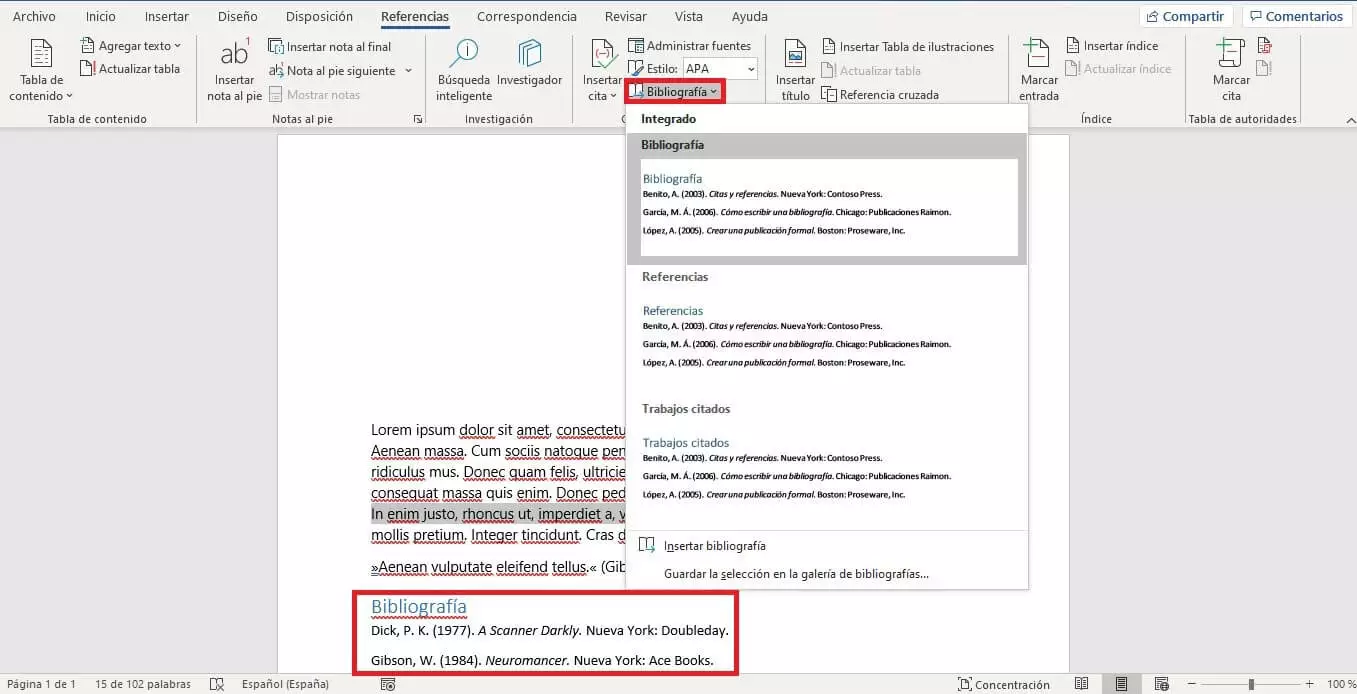The width and height of the screenshot is (1357, 694).
Task: Expand the Agregar texto dropdown
Action: click(x=131, y=46)
